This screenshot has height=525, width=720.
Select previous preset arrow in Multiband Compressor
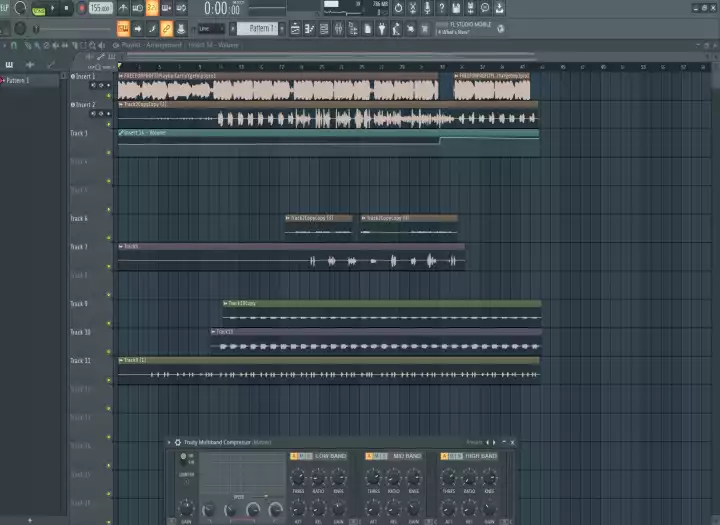[x=488, y=442]
